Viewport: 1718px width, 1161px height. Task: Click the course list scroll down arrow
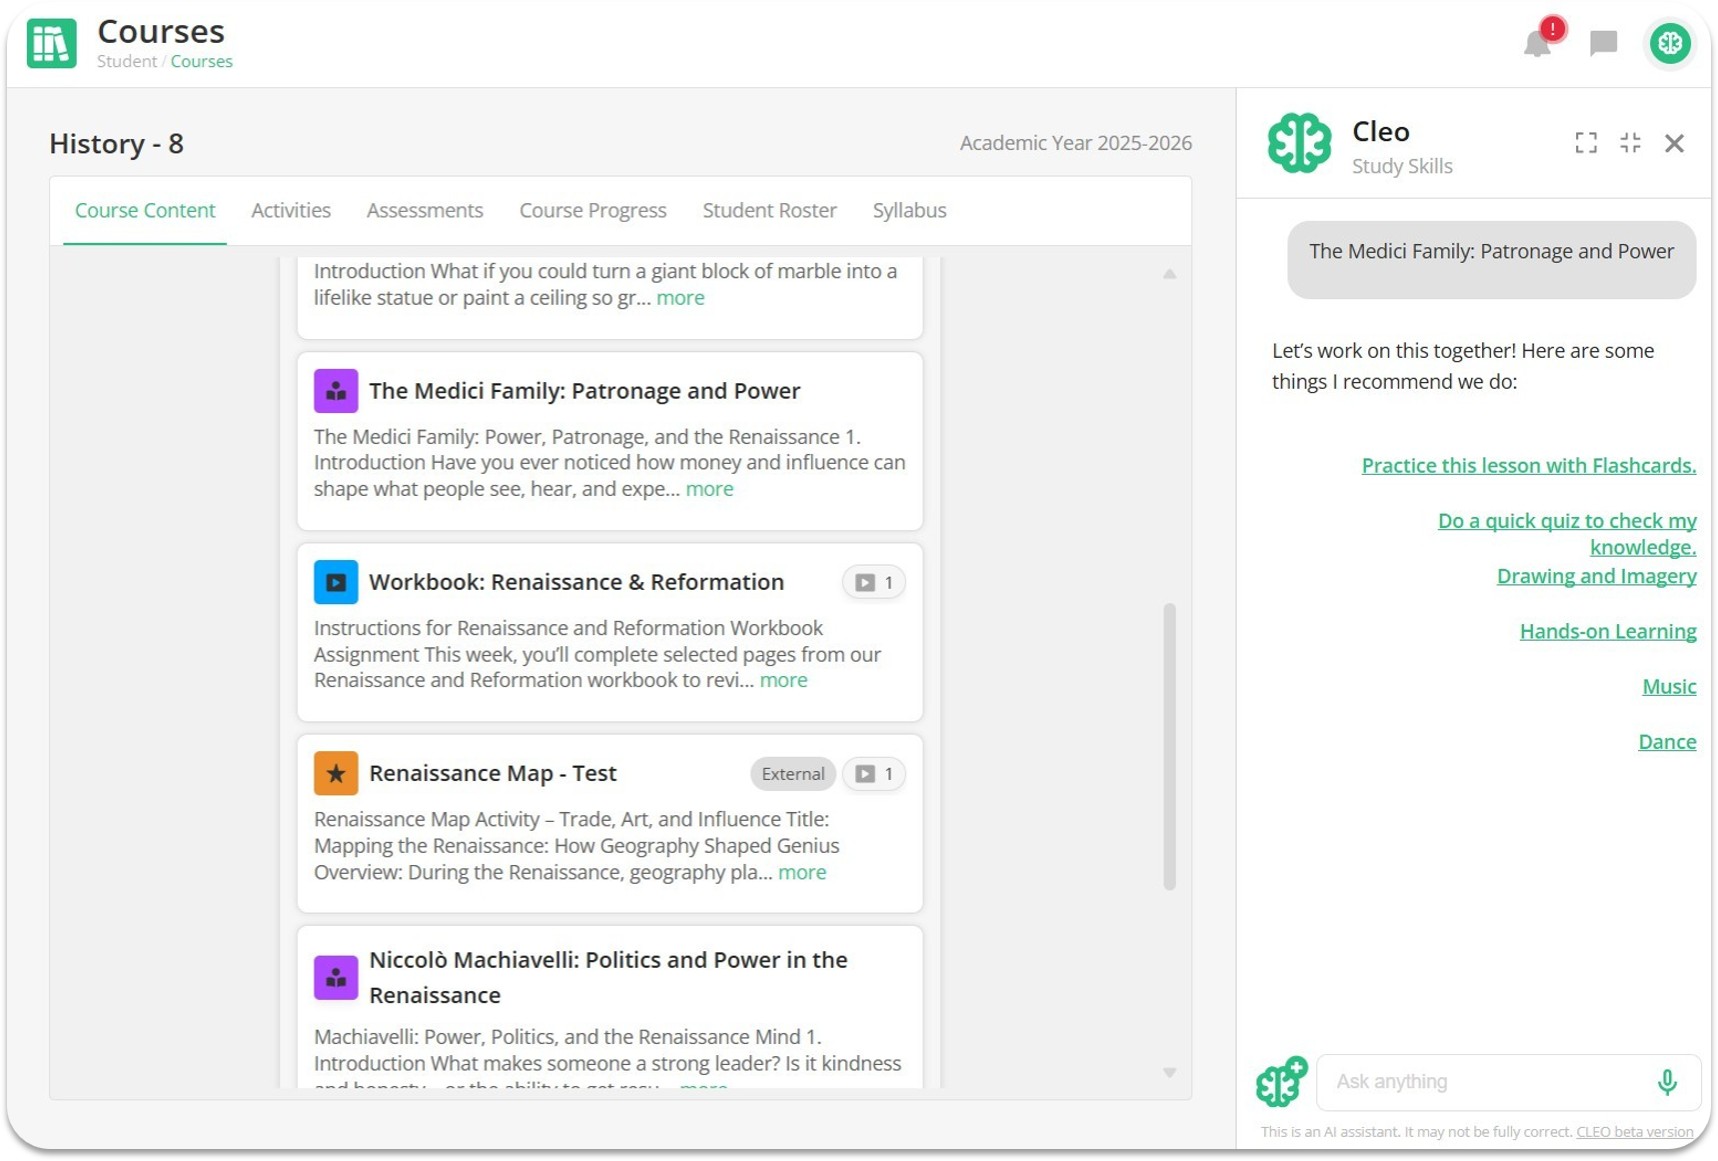coord(1169,1072)
